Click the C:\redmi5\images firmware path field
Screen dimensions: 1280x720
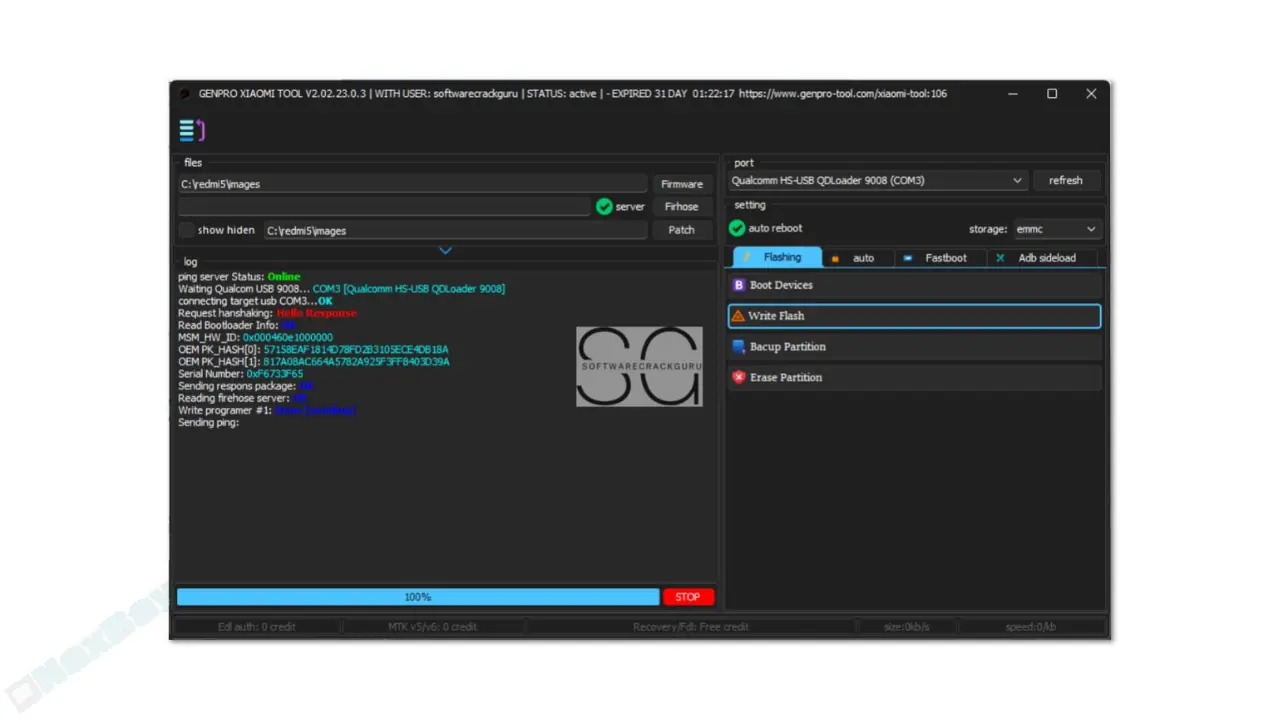(414, 184)
